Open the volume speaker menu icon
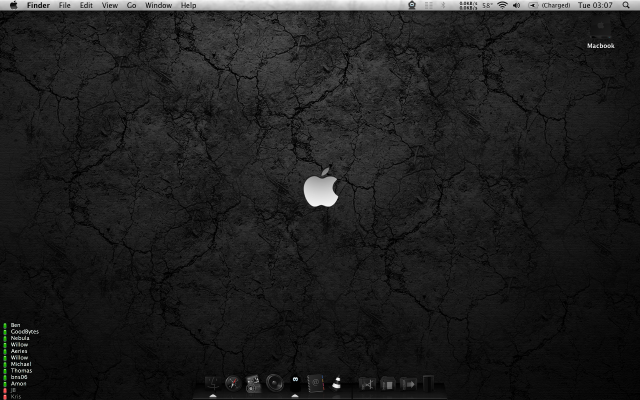 [x=516, y=5]
